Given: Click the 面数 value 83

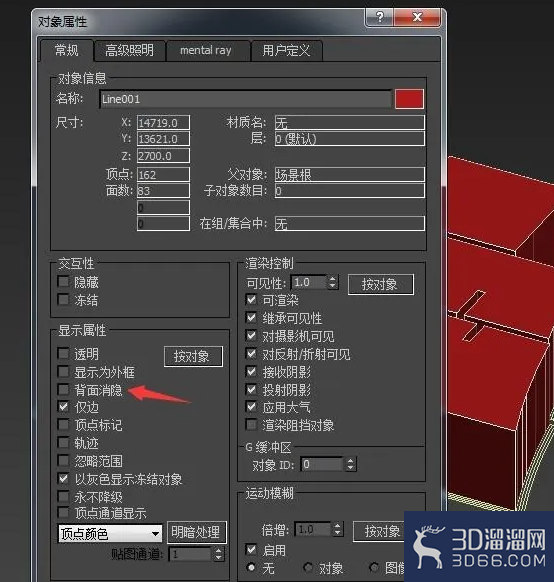Looking at the screenshot, I should [x=163, y=190].
